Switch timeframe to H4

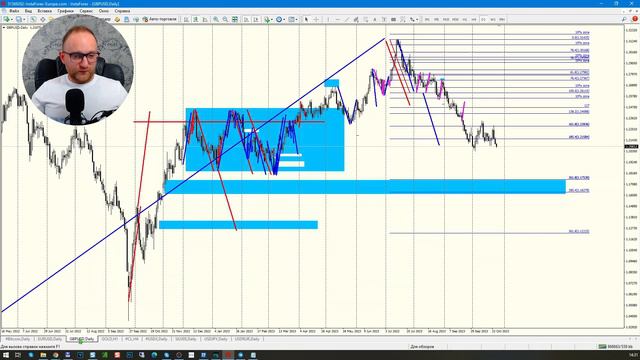(474, 19)
